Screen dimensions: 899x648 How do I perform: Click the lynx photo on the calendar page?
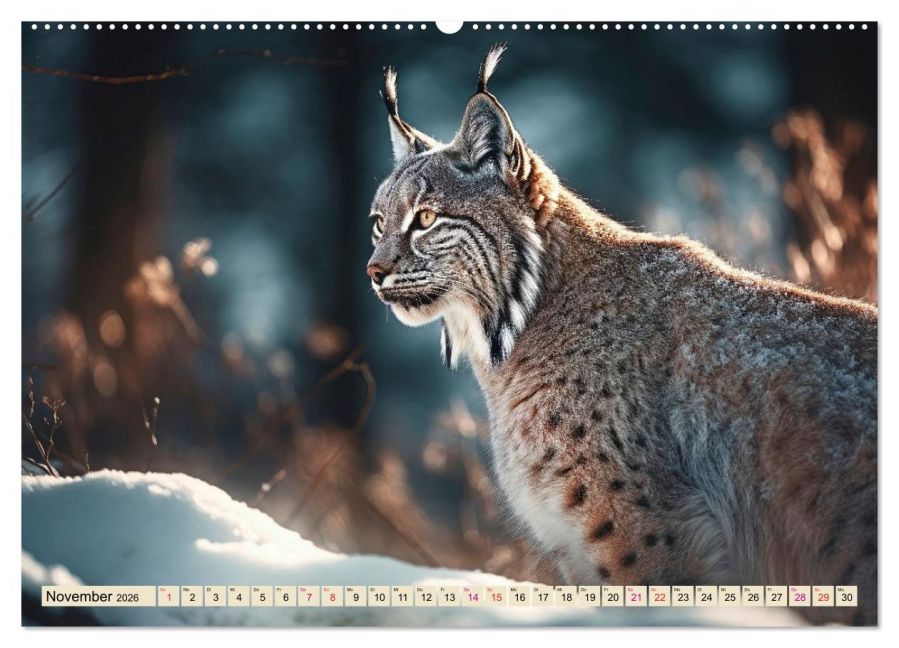450,324
